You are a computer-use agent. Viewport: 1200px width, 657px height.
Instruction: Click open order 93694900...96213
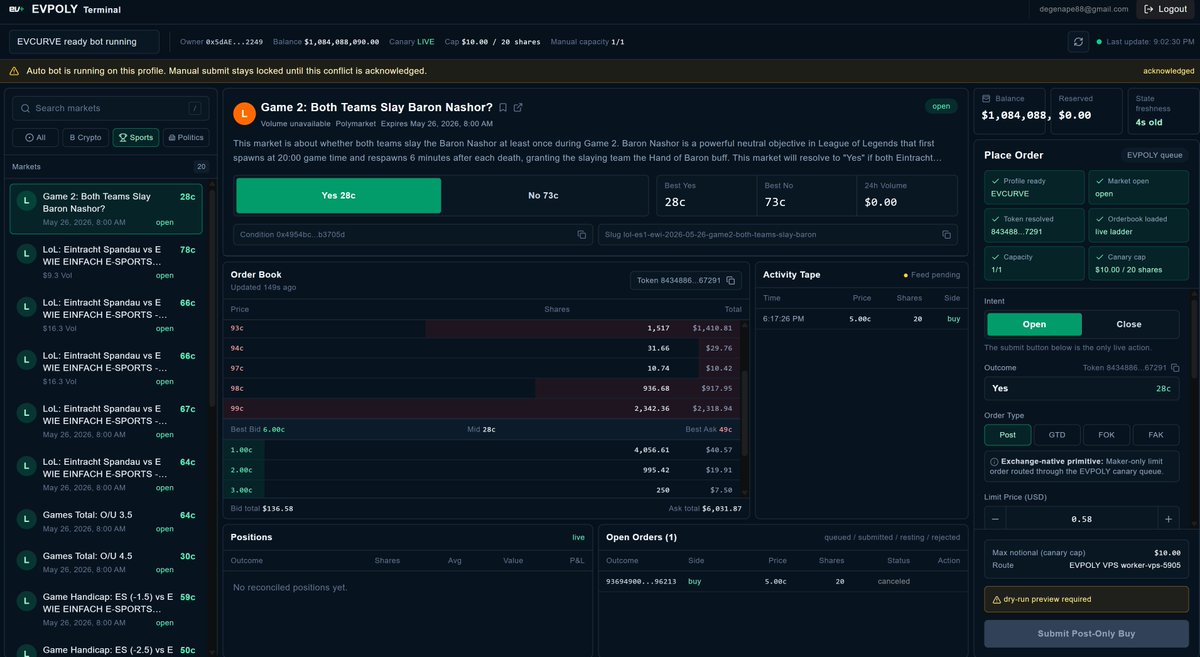tap(783, 581)
